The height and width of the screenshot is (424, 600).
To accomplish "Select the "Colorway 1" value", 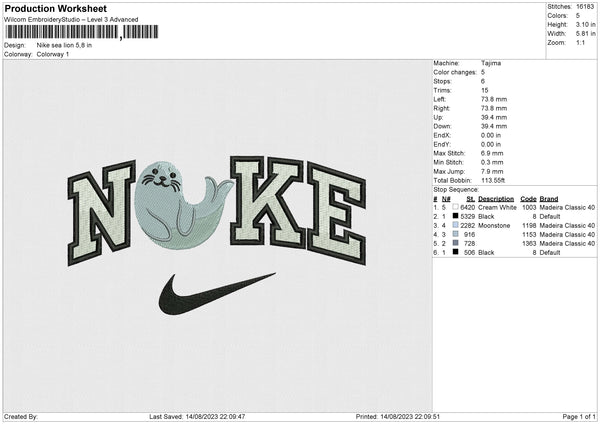I will [x=53, y=54].
